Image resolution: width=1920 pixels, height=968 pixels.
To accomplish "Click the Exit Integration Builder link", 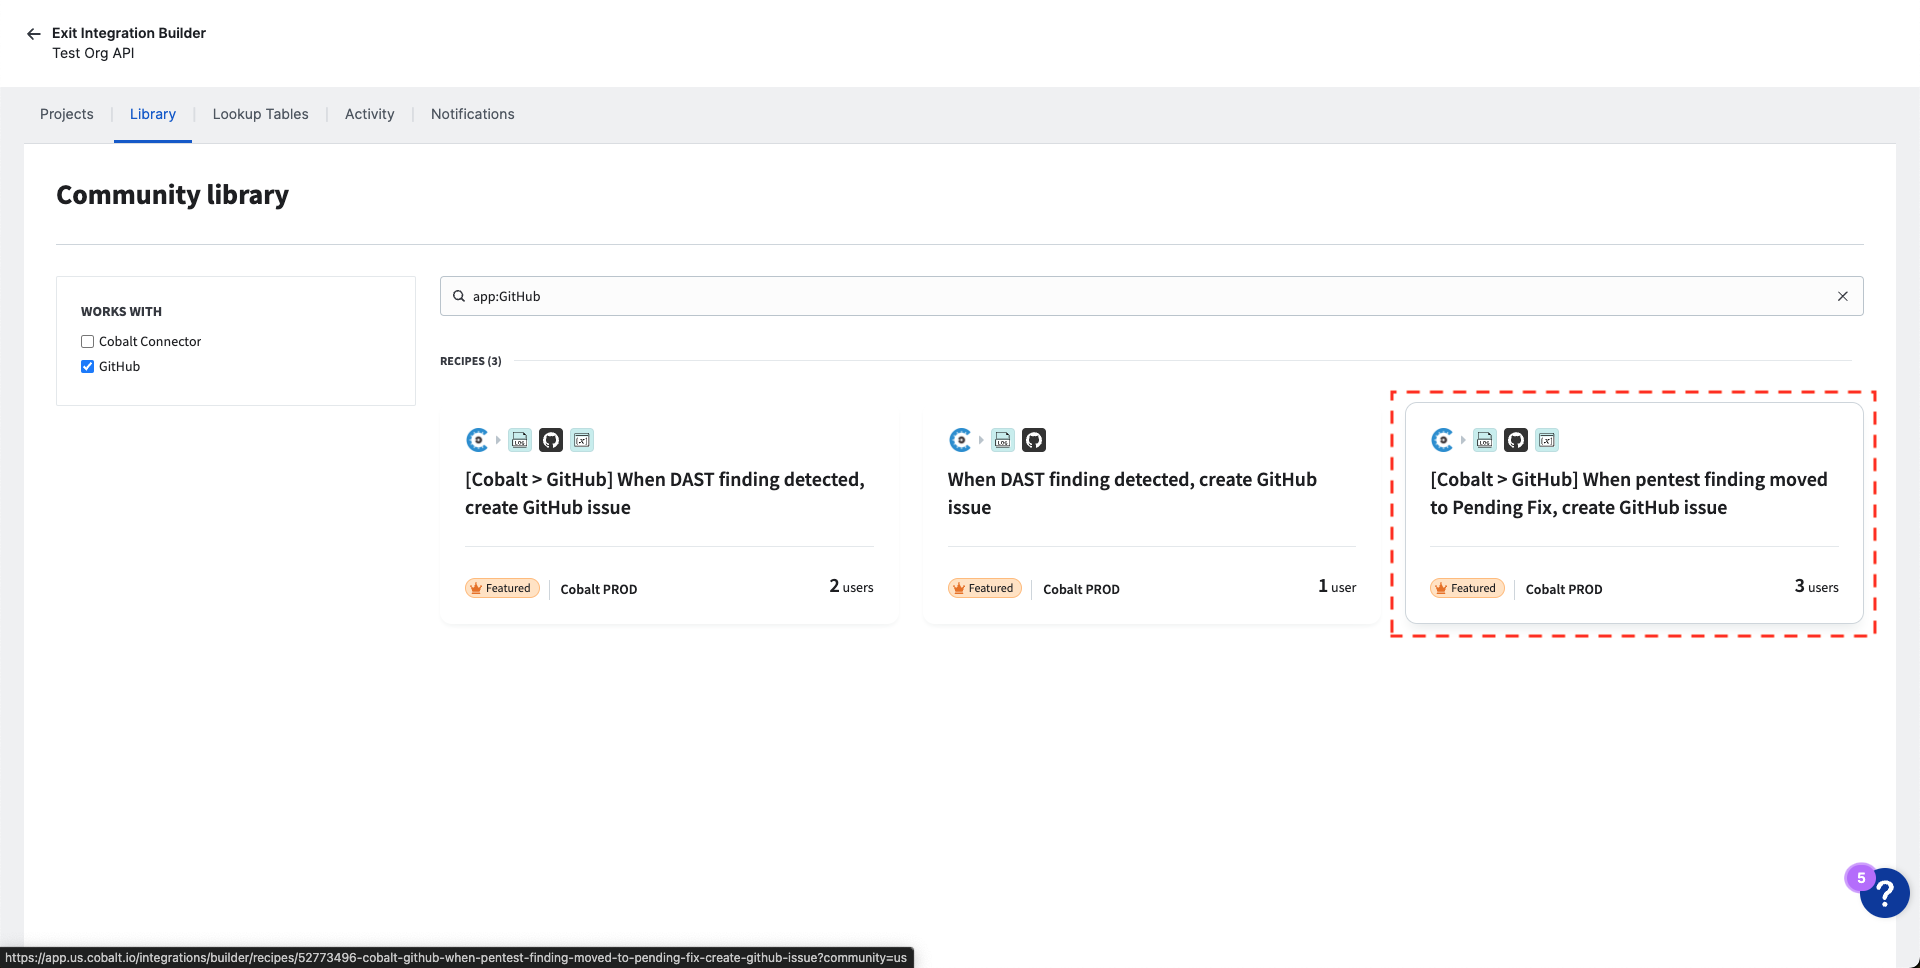I will click(129, 33).
